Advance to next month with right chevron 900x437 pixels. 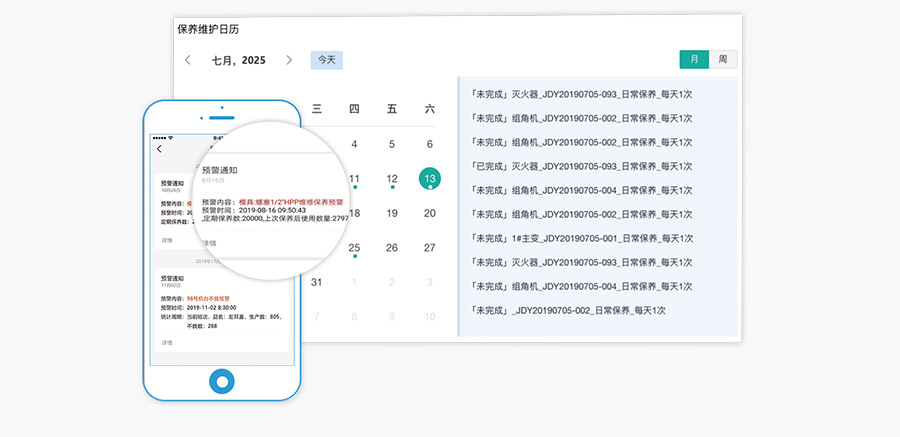[x=289, y=60]
